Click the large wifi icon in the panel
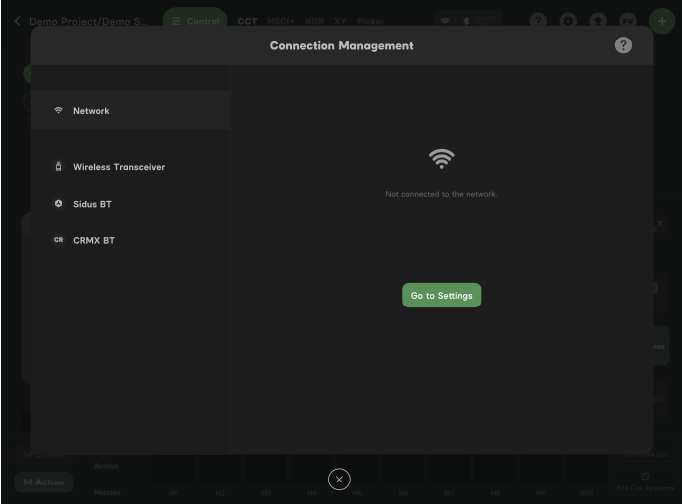This screenshot has height=504, width=682. pos(441,159)
